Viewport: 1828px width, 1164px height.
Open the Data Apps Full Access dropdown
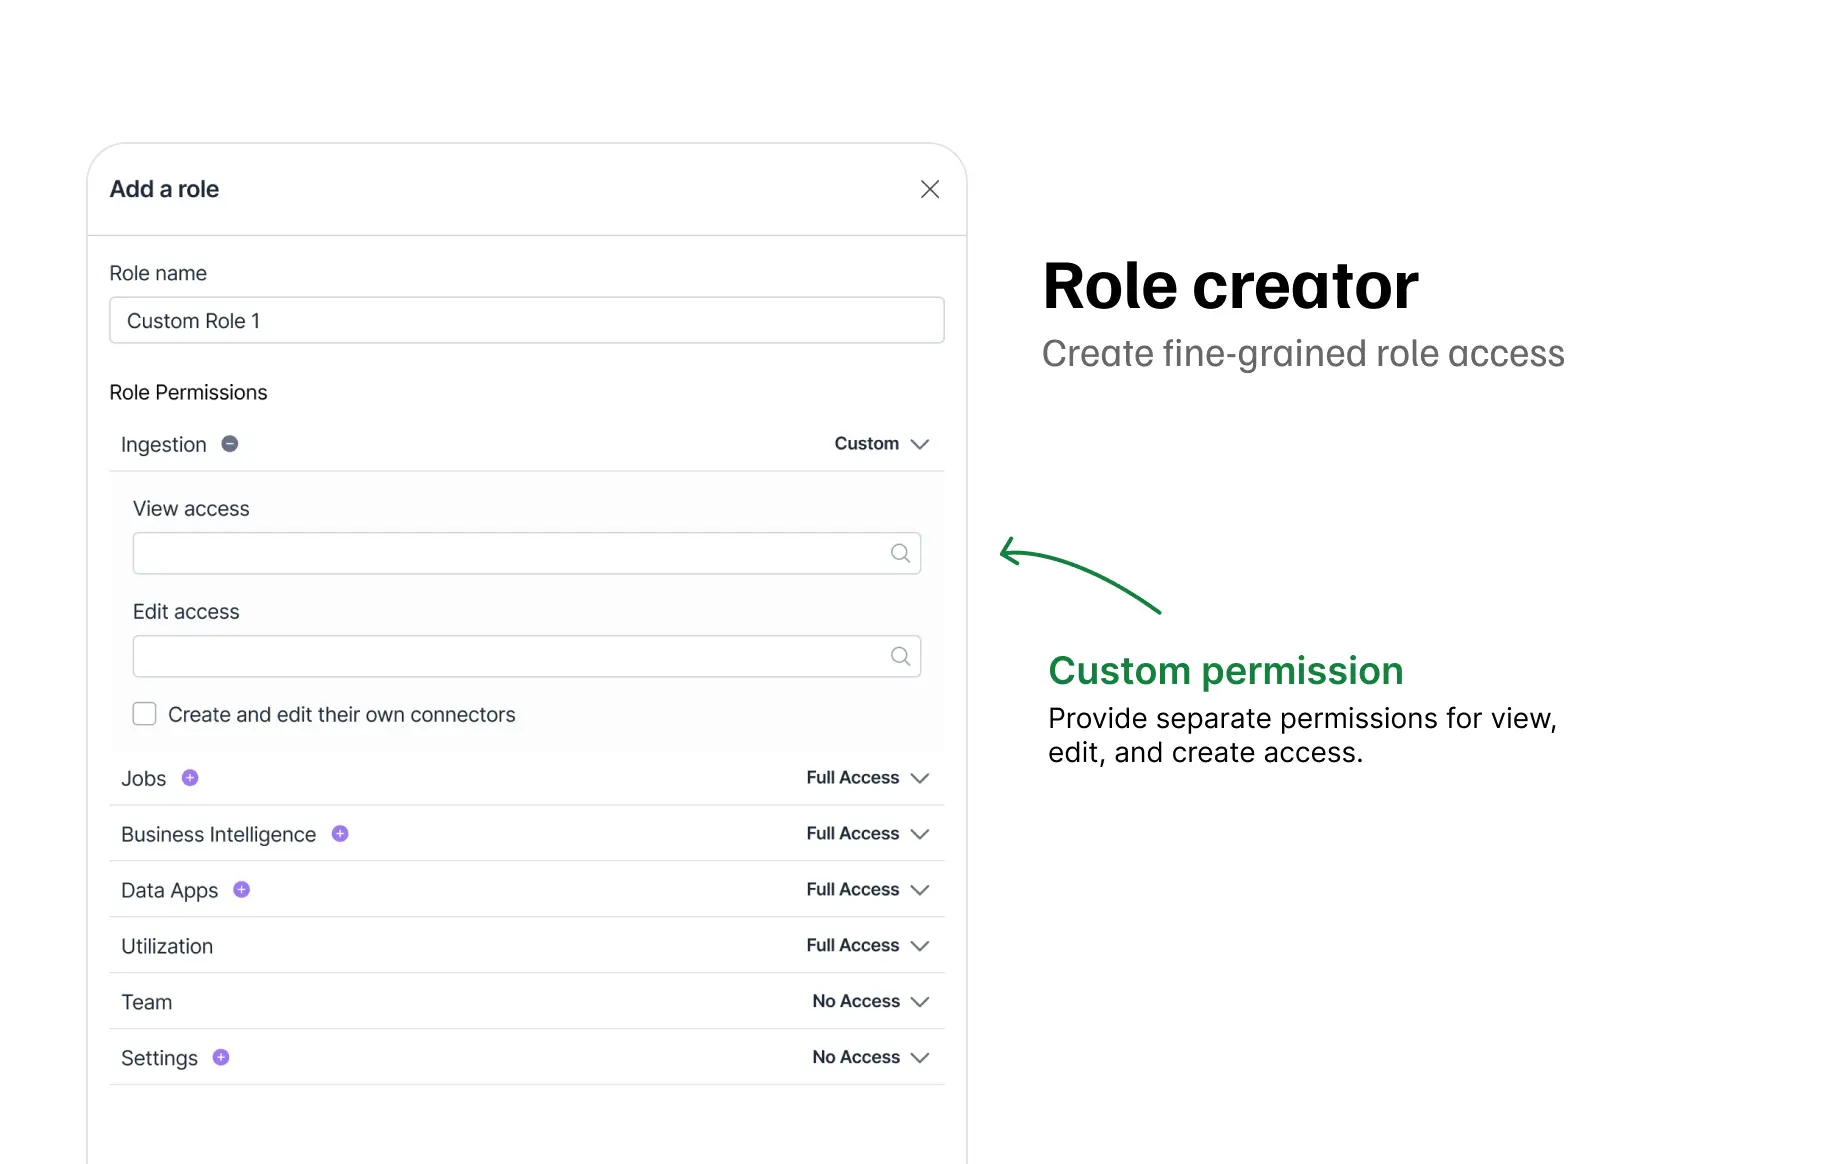[868, 890]
